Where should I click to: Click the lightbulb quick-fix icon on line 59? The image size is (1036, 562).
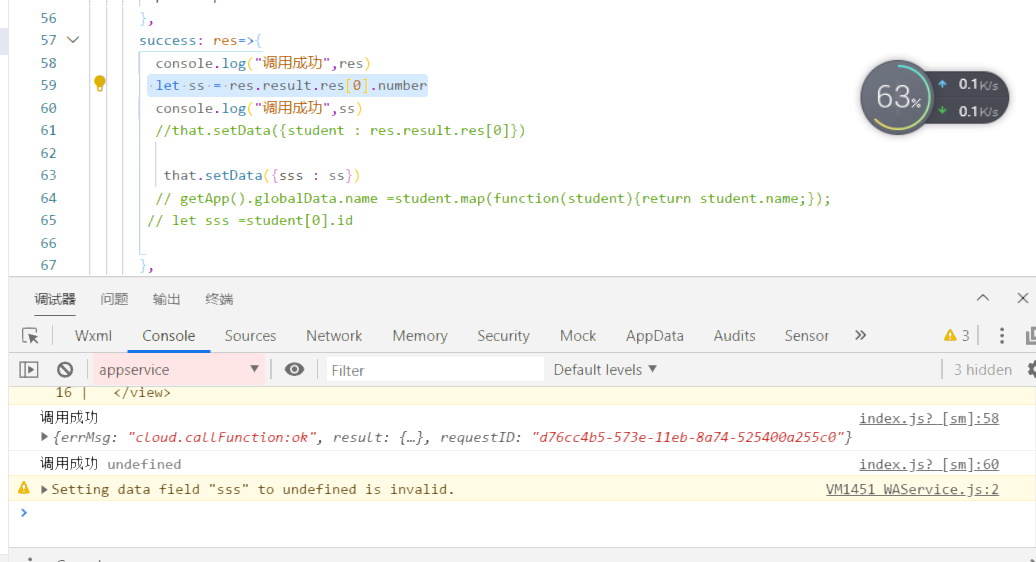(x=100, y=84)
